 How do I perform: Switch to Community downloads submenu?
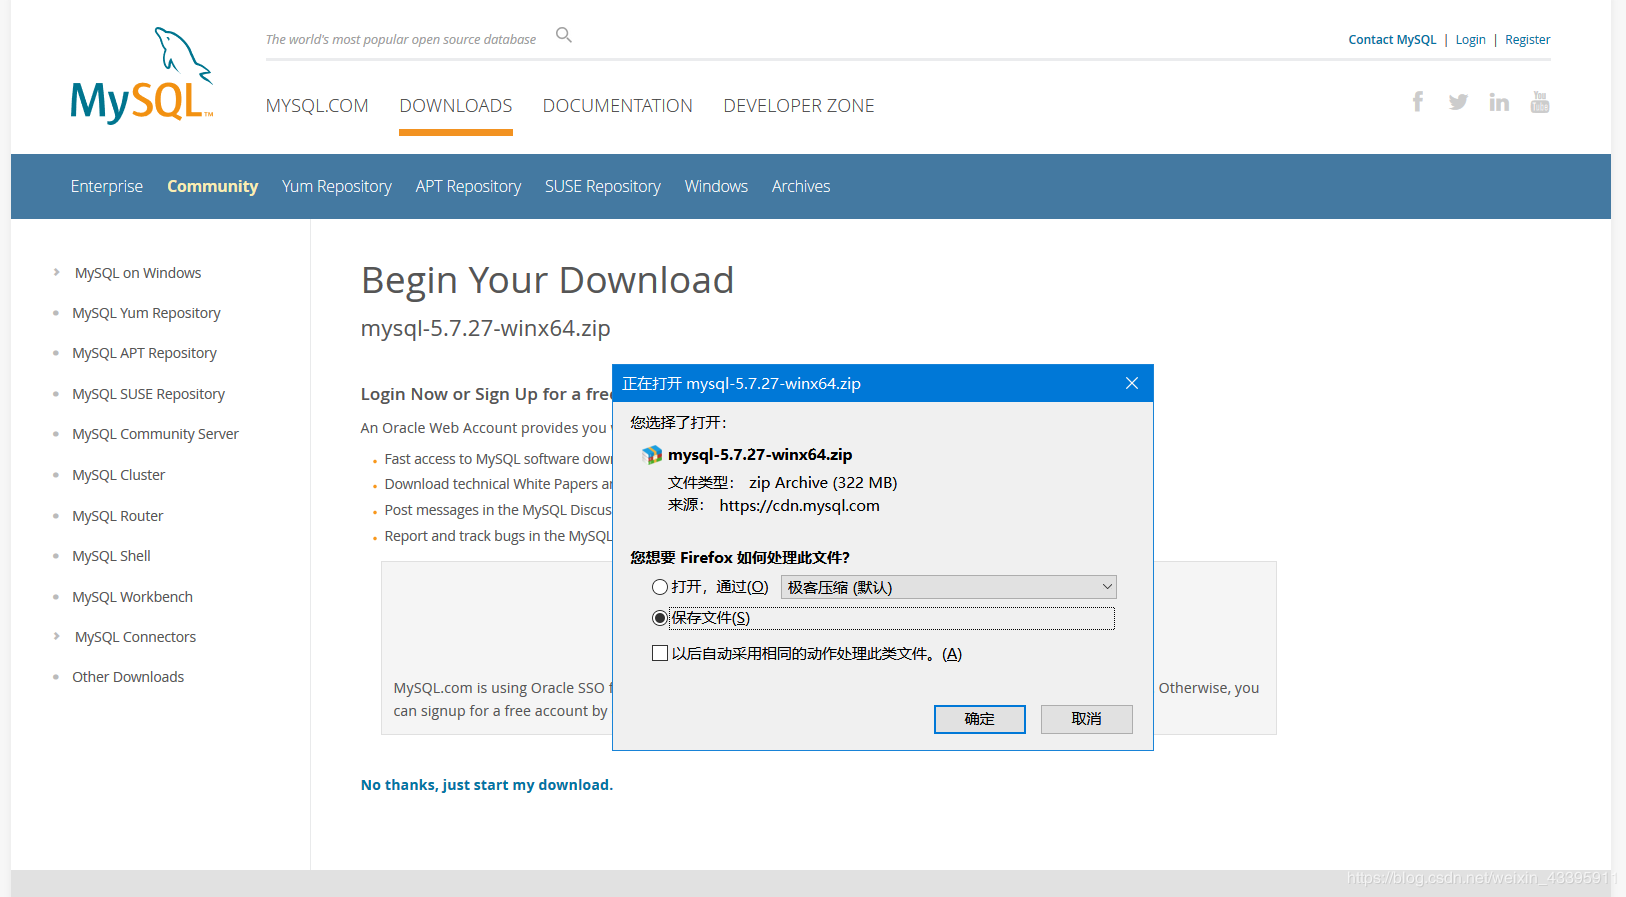213,186
